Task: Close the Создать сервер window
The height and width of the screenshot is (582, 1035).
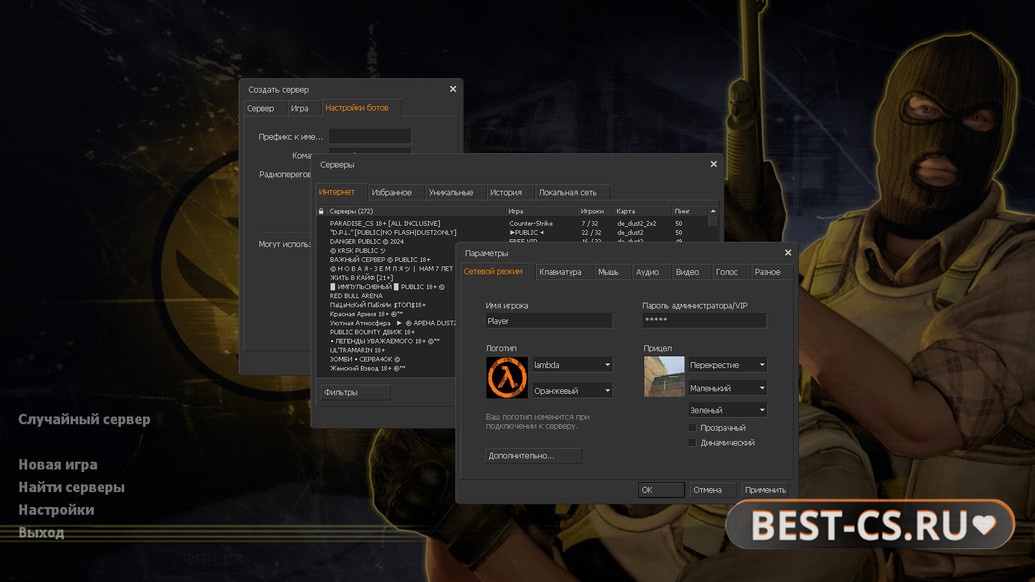Action: coord(453,89)
